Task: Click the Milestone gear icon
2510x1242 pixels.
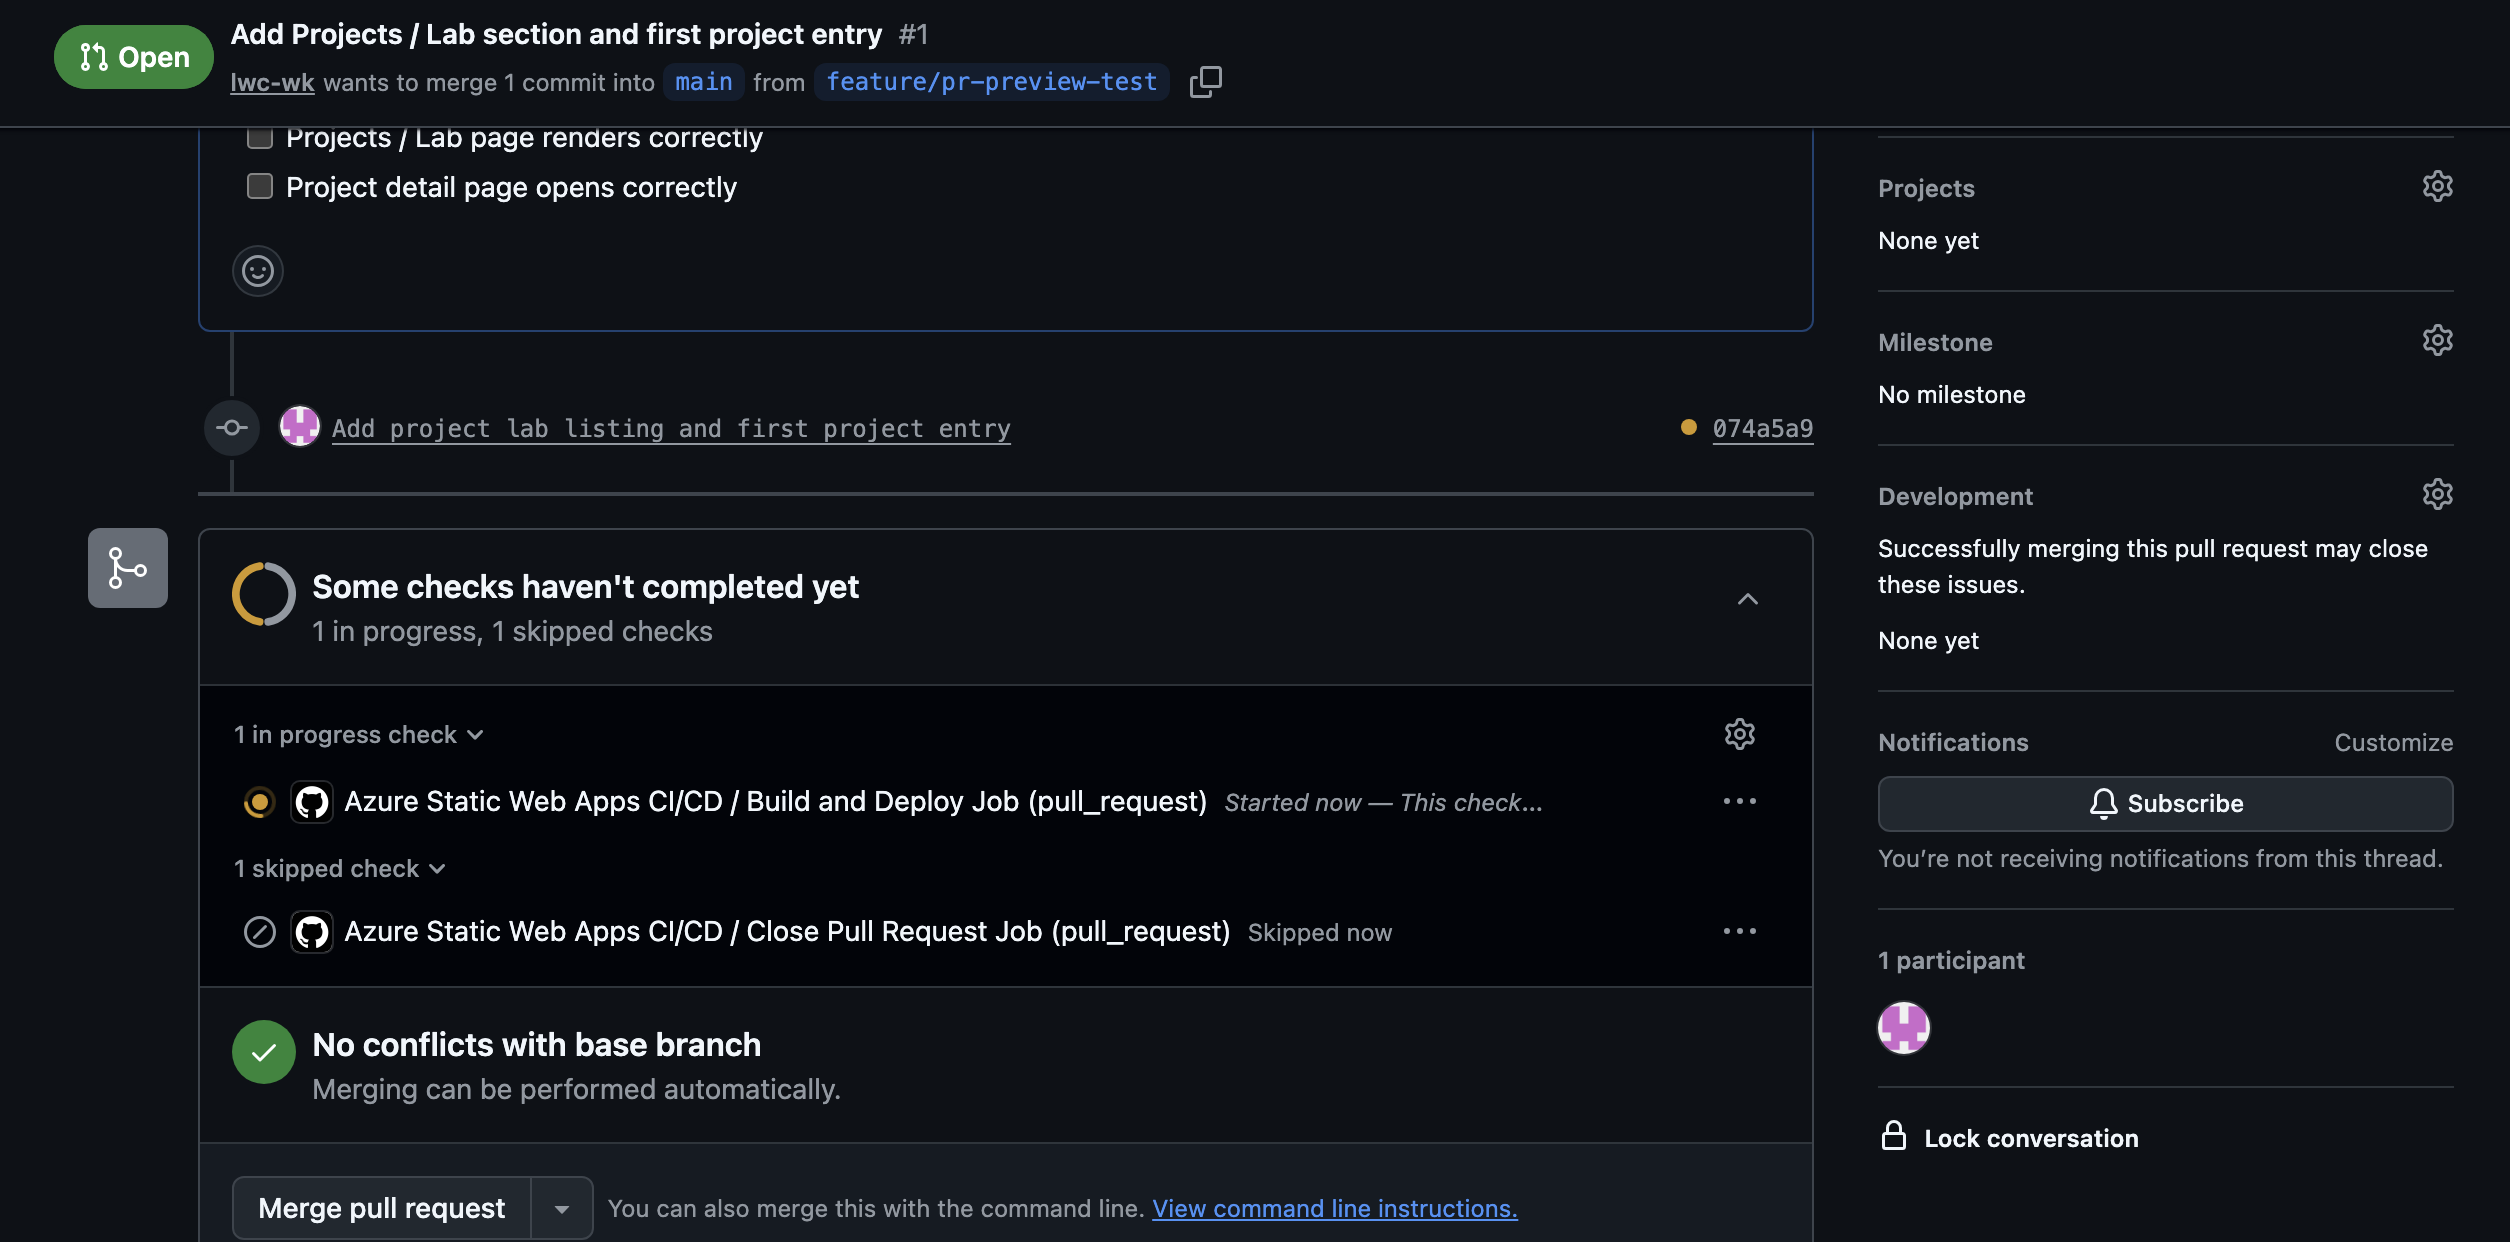Action: click(x=2437, y=341)
